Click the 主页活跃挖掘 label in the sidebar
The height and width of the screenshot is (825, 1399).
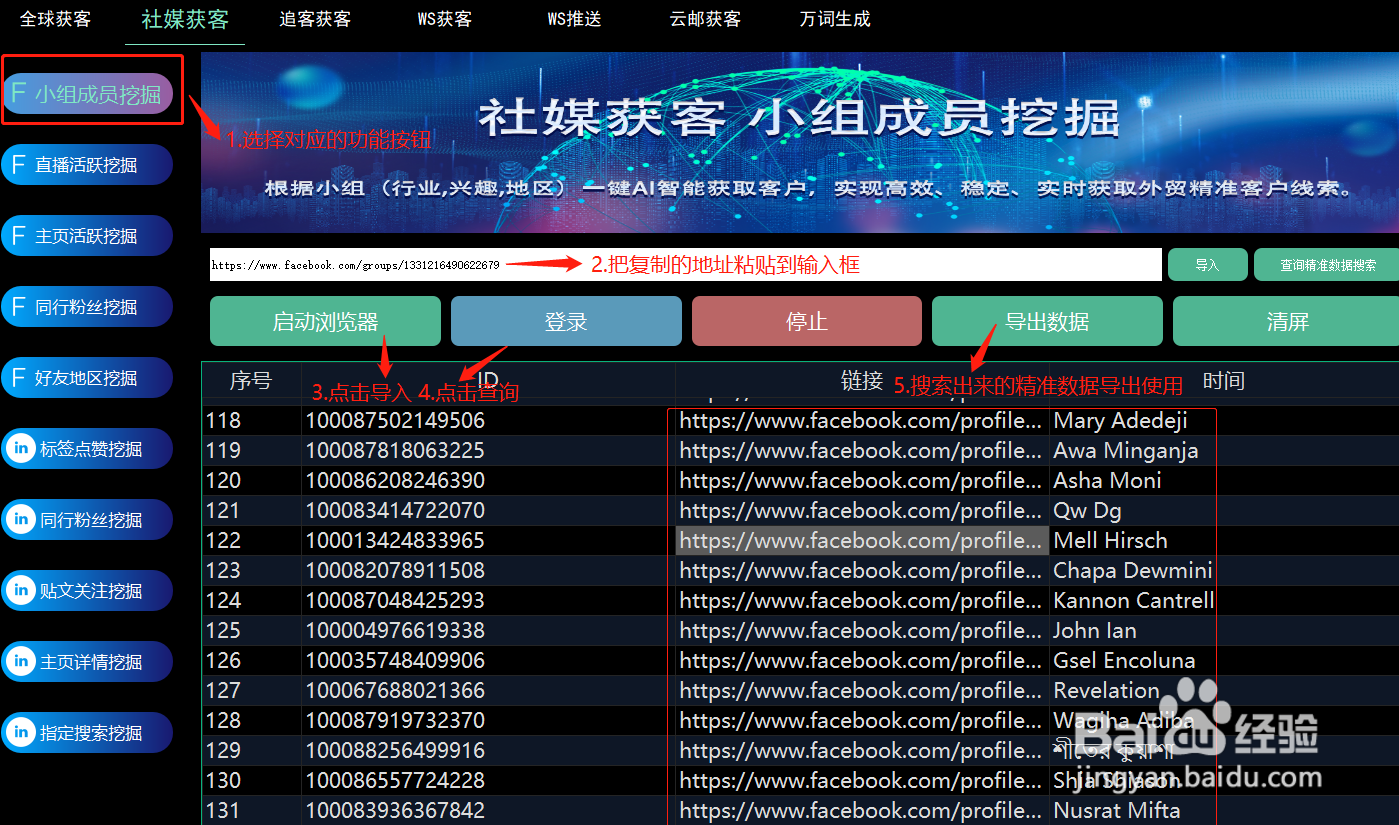point(87,237)
